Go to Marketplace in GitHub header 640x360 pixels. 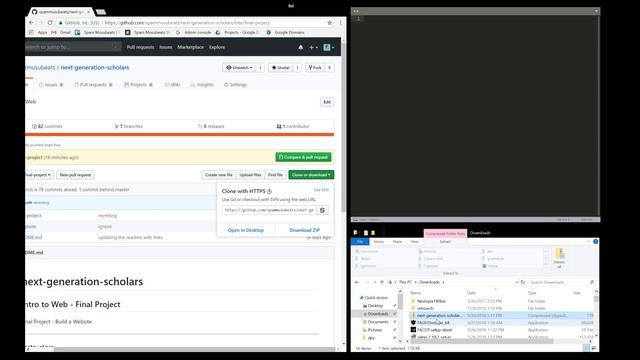(x=191, y=47)
